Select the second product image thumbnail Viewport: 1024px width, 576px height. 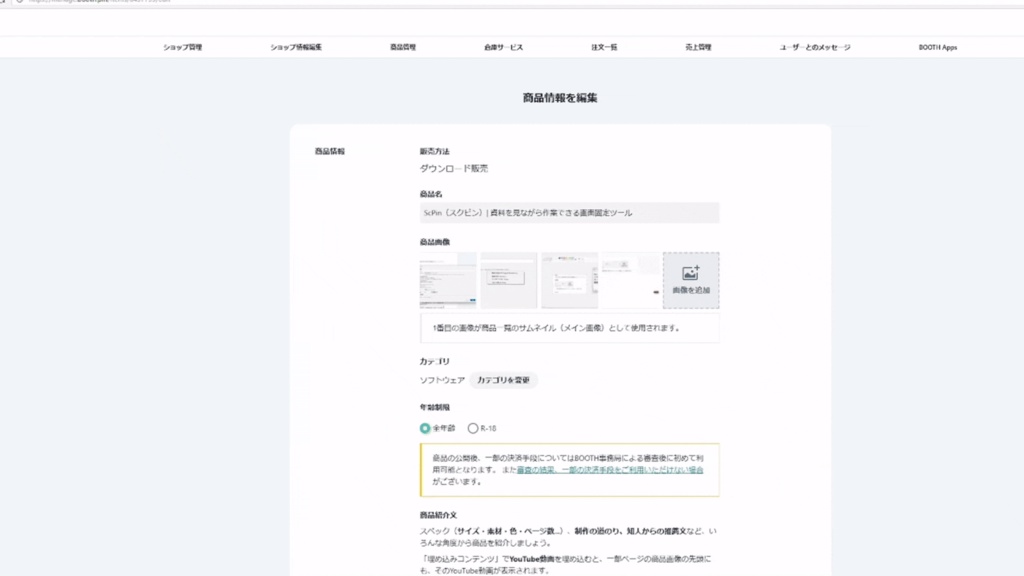click(x=509, y=280)
